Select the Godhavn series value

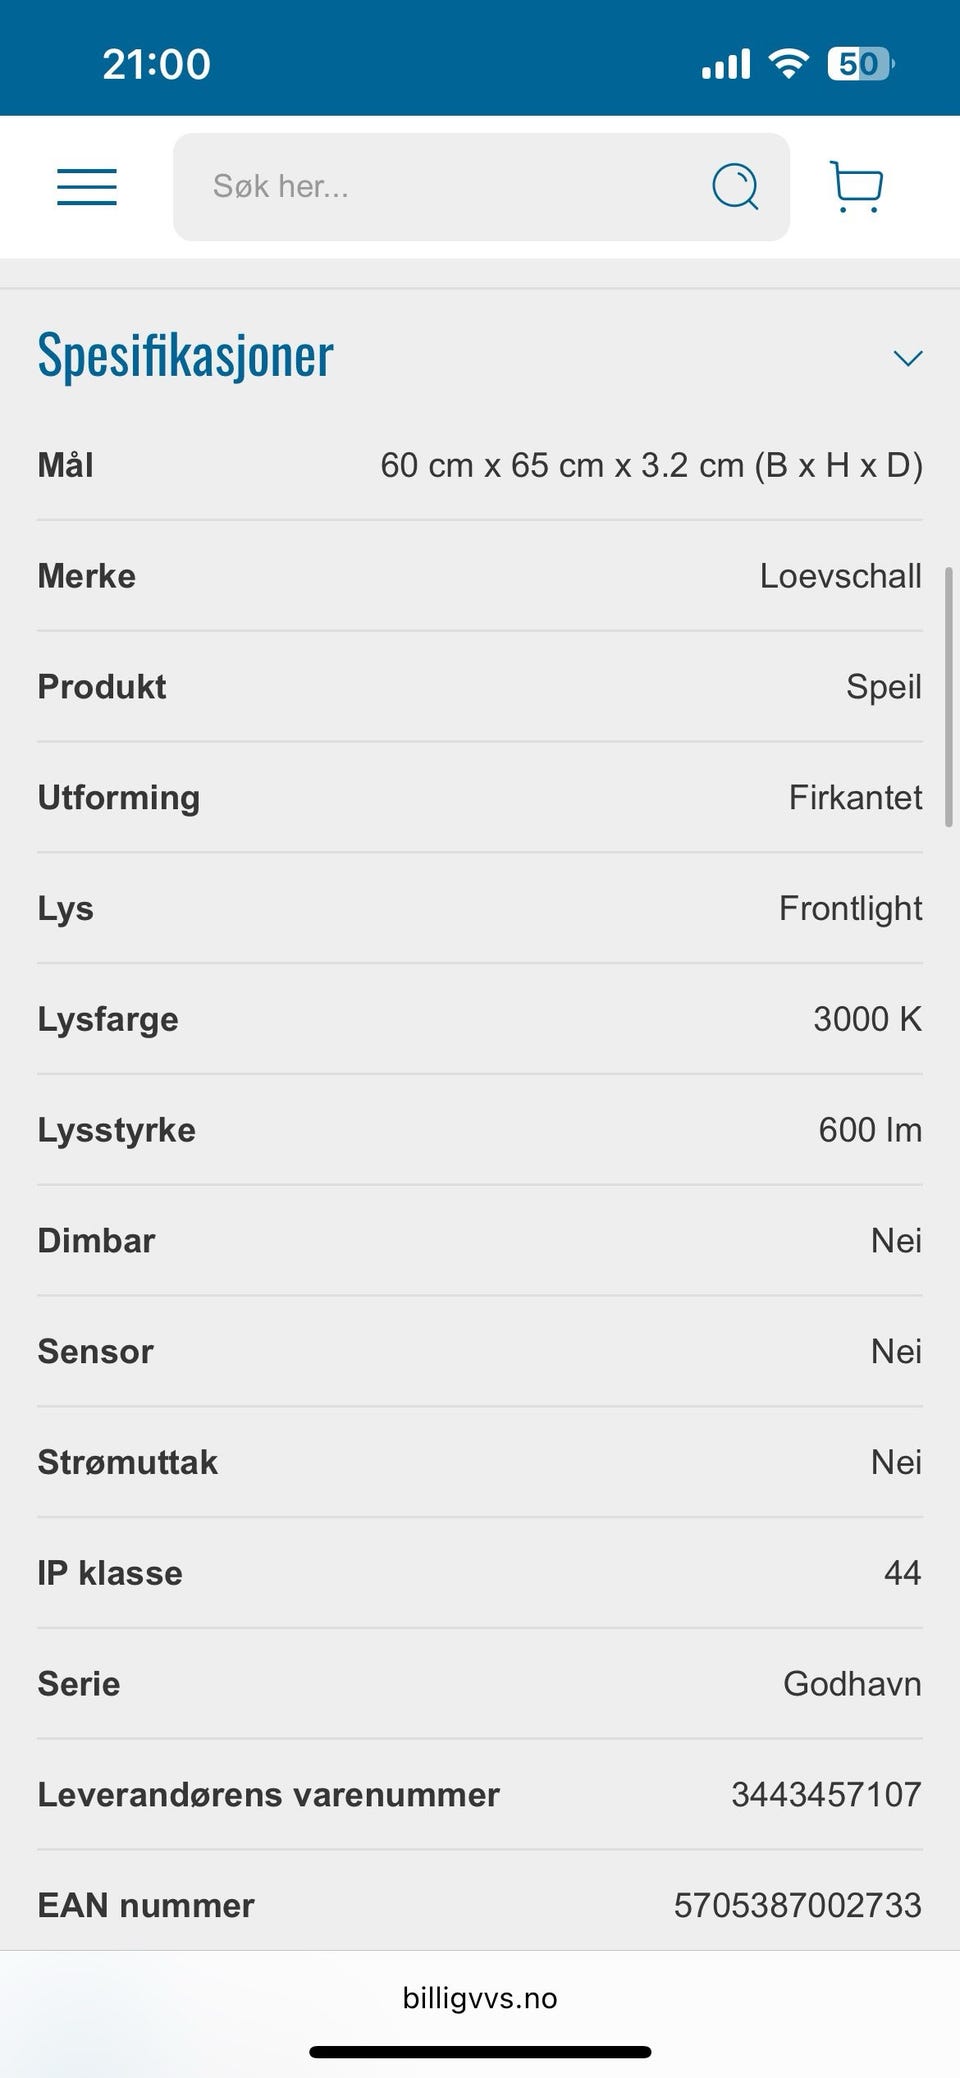point(852,1684)
